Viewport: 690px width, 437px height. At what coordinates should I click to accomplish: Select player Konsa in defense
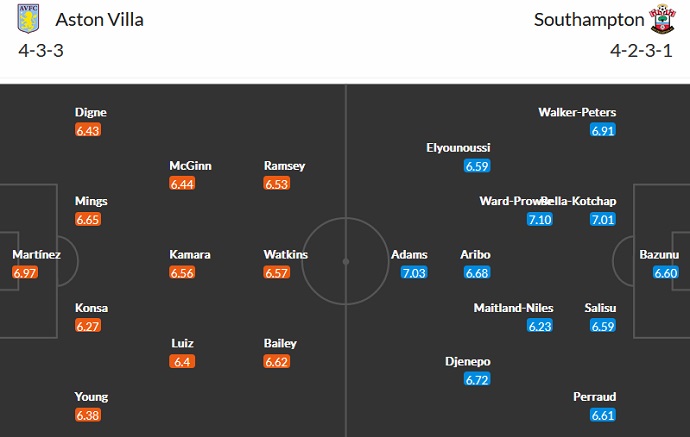pyautogui.click(x=91, y=308)
